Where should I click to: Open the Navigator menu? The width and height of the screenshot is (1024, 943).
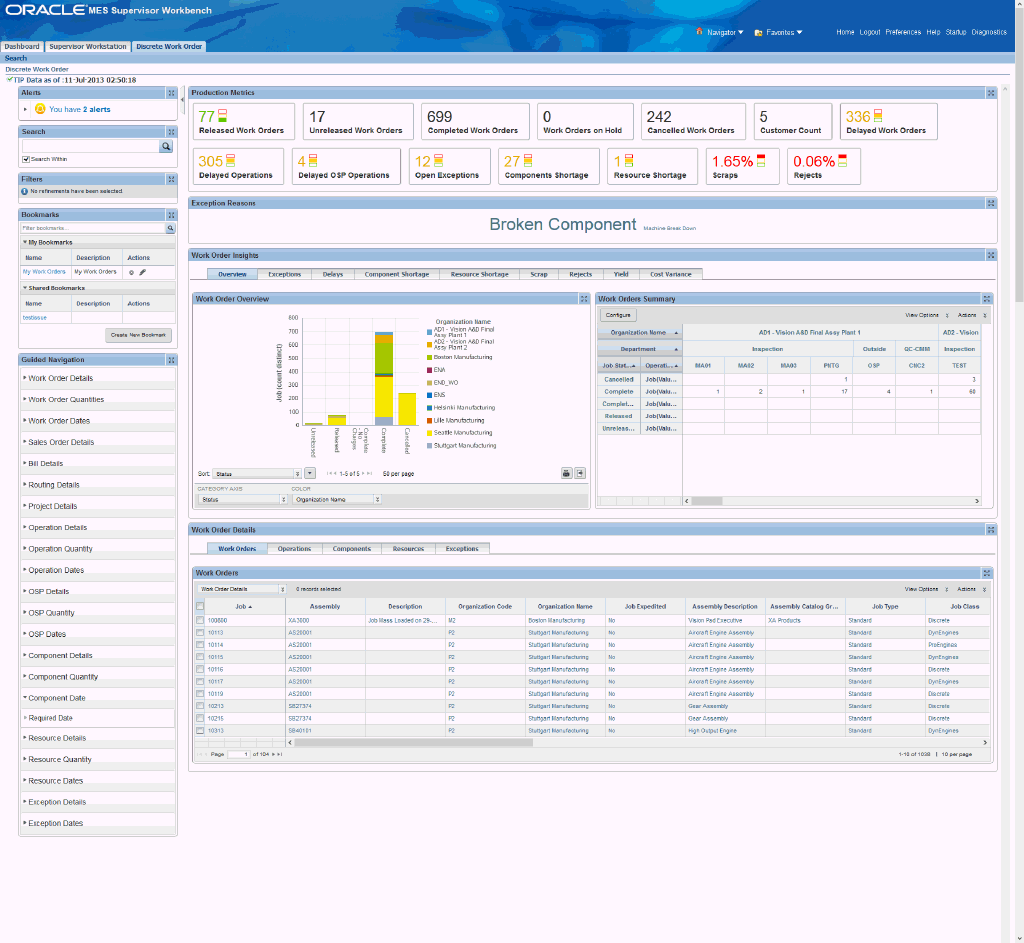point(725,32)
